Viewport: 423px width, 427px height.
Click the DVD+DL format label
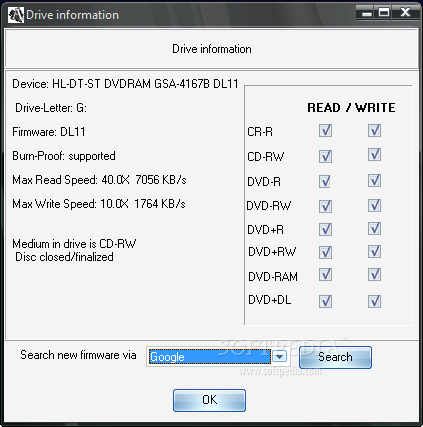(x=270, y=300)
